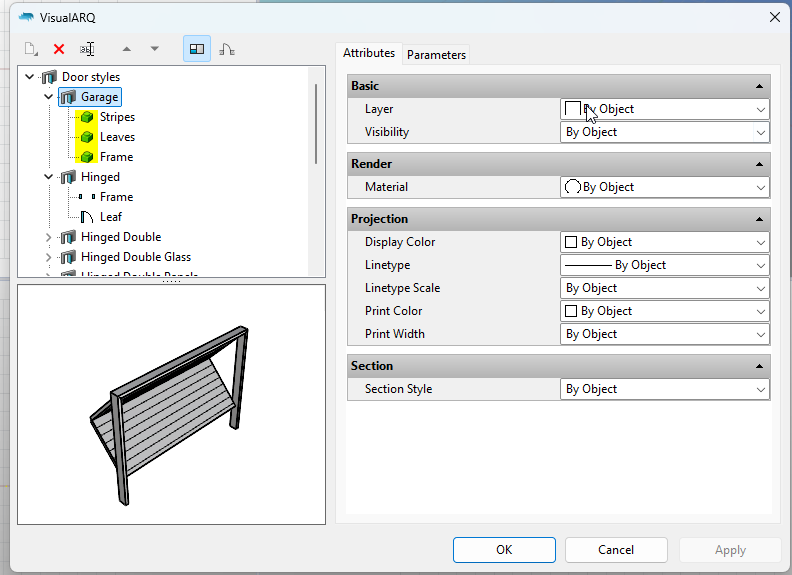Select the Leaves tree item
The width and height of the screenshot is (792, 575).
coord(117,137)
